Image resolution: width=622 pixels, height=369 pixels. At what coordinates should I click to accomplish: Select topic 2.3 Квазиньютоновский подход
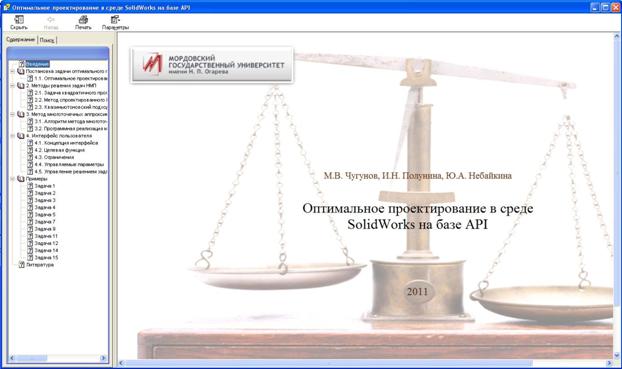point(71,107)
